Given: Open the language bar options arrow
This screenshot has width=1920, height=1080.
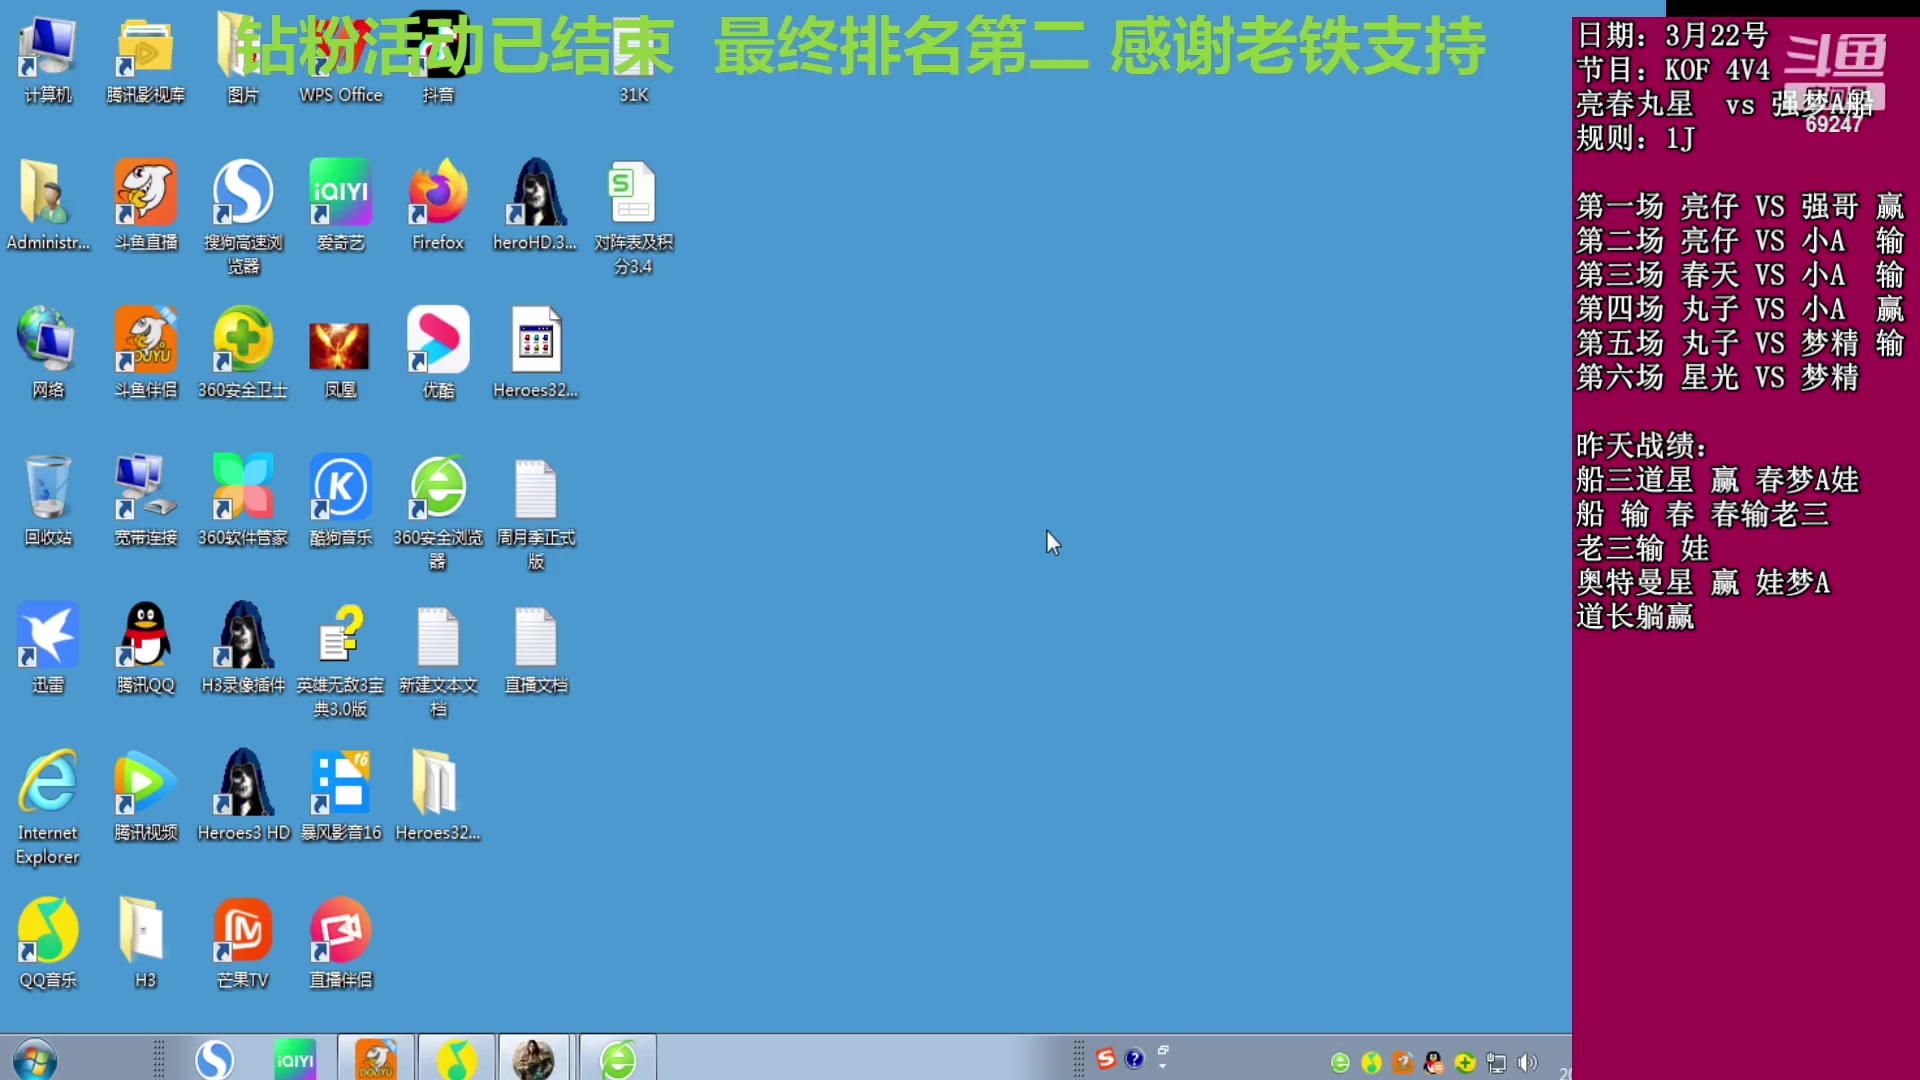Looking at the screenshot, I should pos(1163,1066).
